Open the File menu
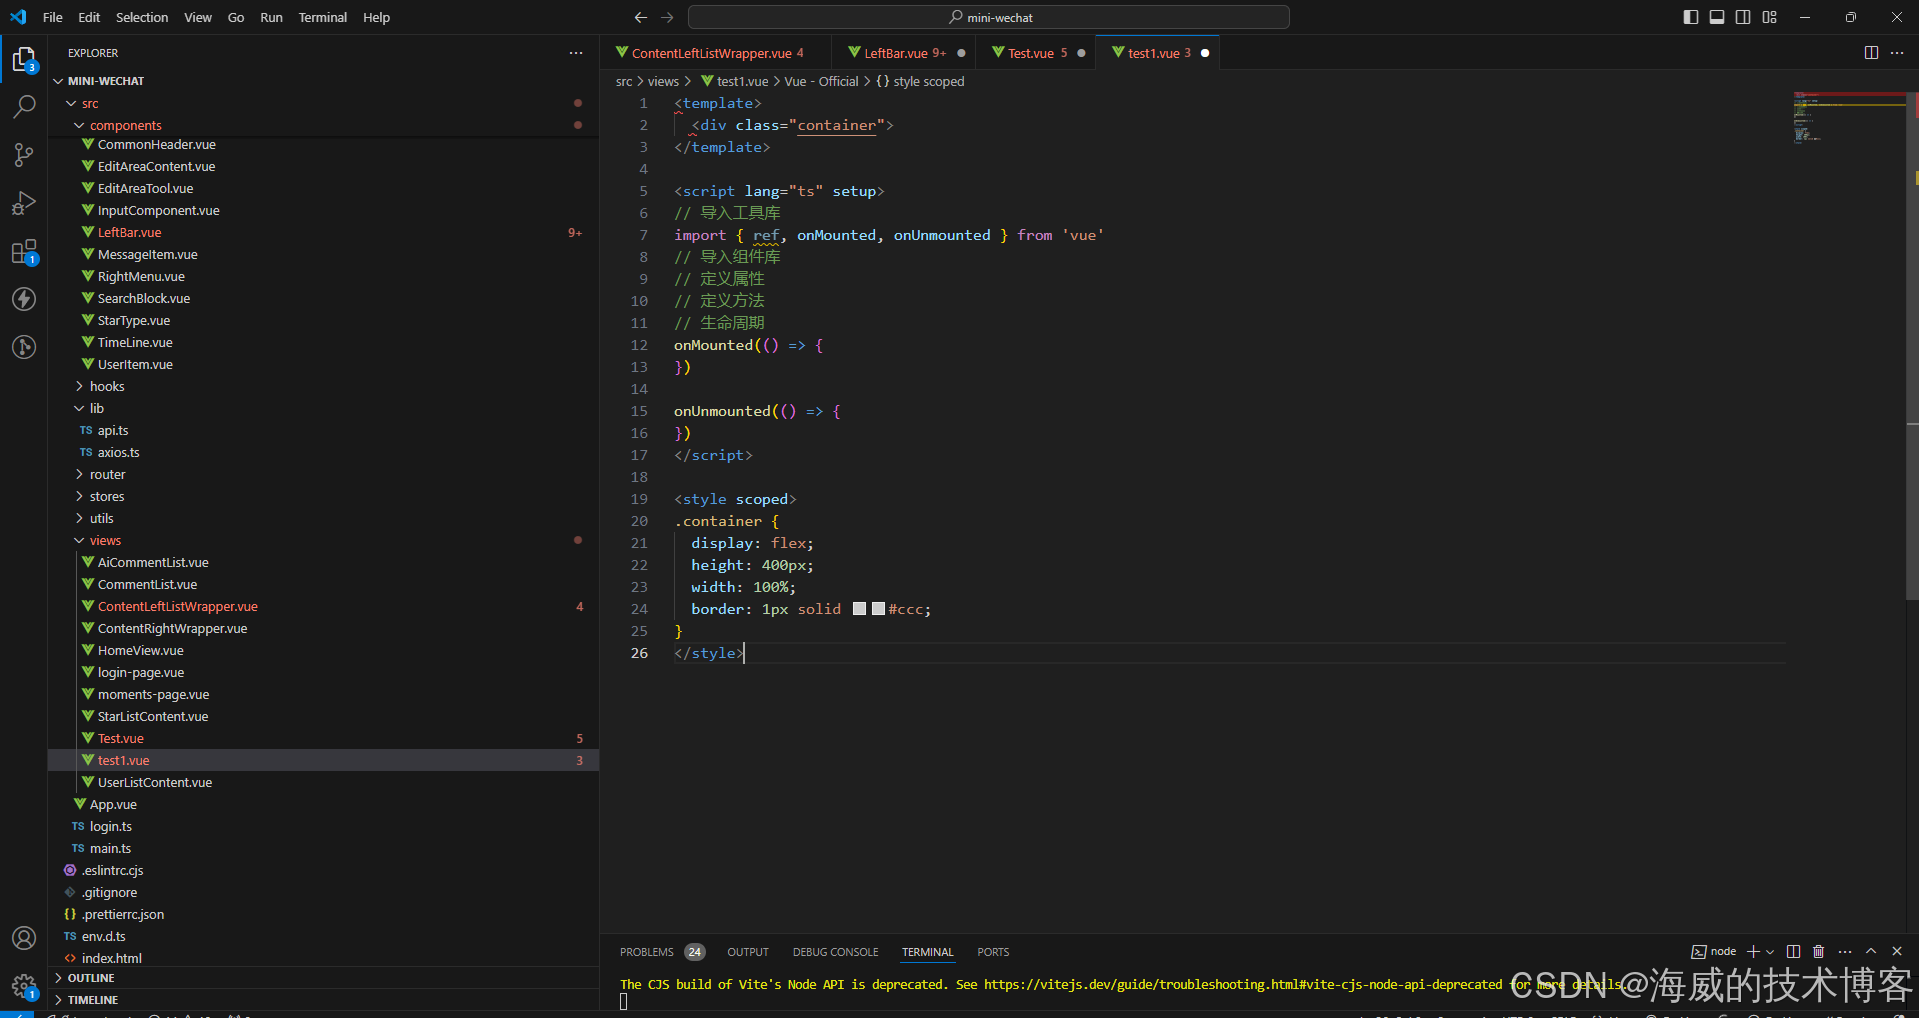The width and height of the screenshot is (1919, 1018). (53, 17)
